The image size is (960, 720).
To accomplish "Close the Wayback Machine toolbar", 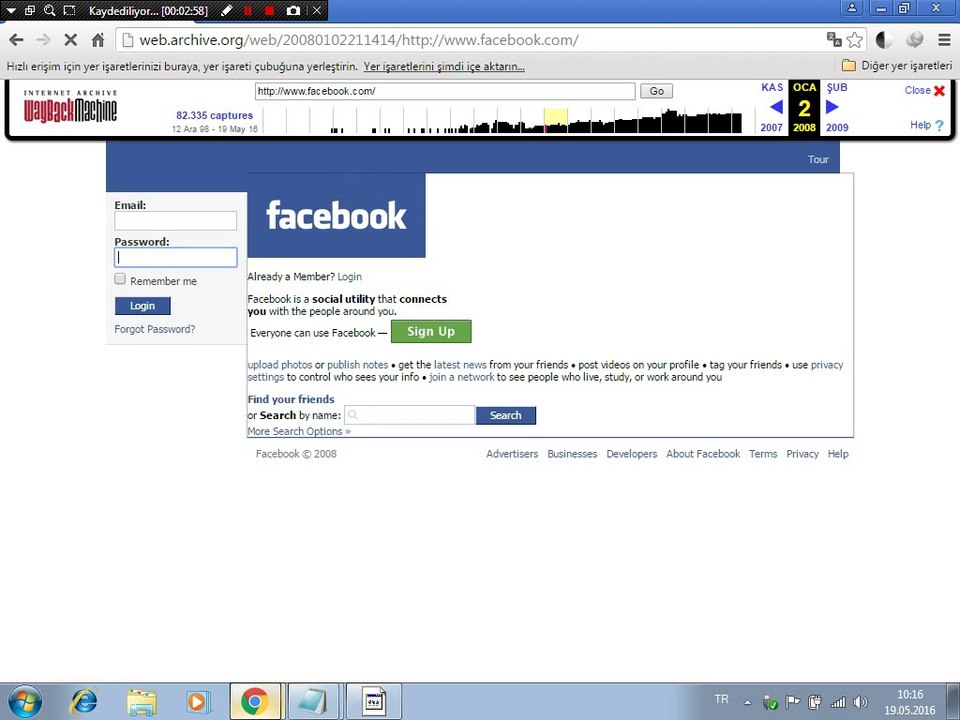I will (x=925, y=90).
